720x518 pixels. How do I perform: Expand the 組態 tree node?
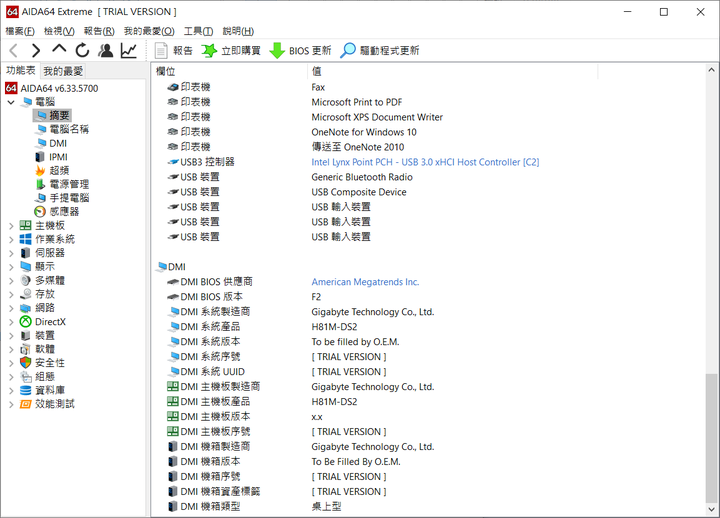pyautogui.click(x=11, y=377)
